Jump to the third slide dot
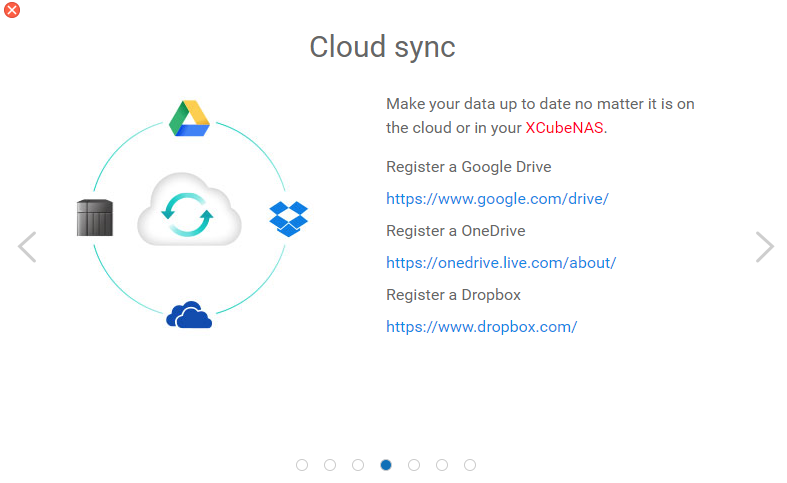This screenshot has height=483, width=787. pos(358,465)
